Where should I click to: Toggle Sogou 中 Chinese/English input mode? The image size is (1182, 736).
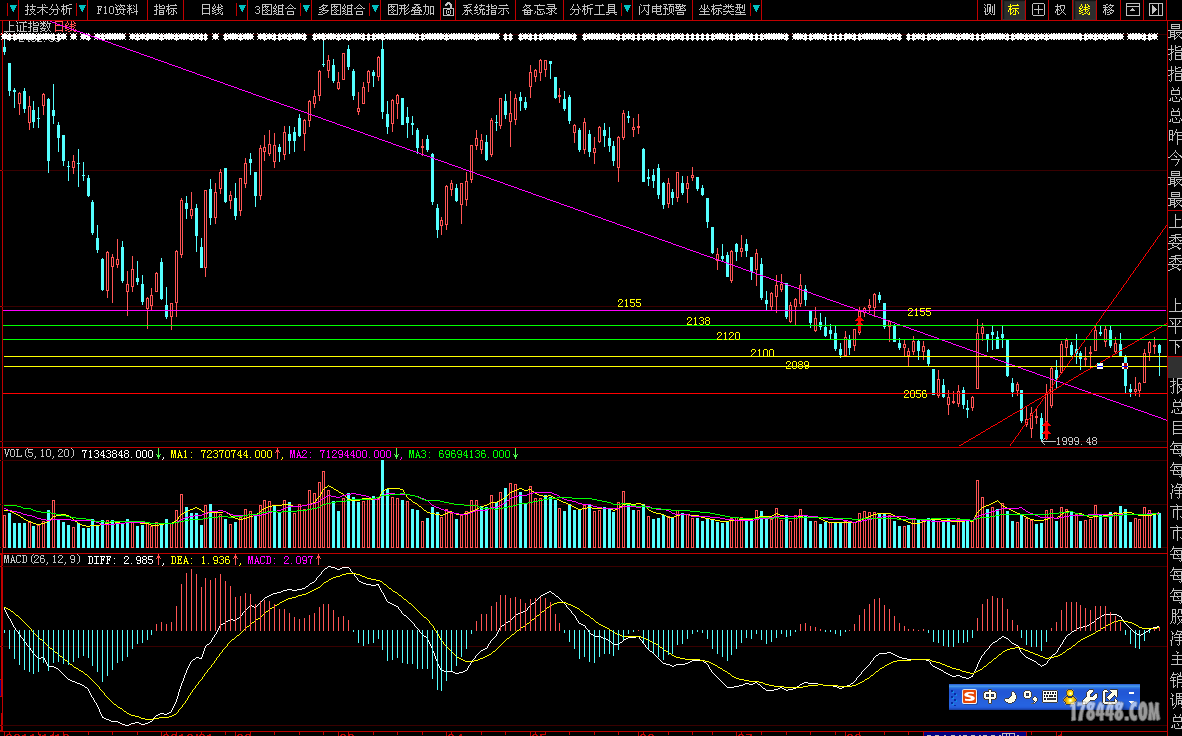point(990,696)
